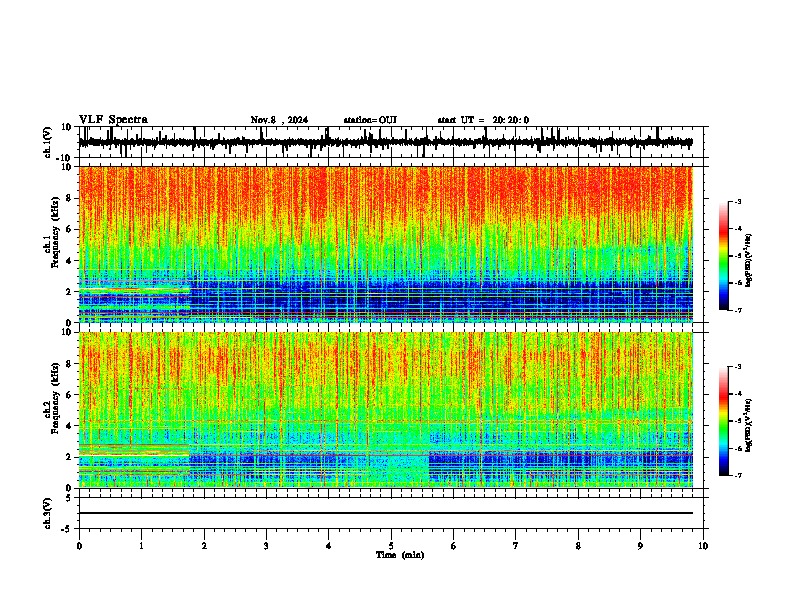The image size is (792, 612).
Task: Click the time axis tick label '10'
Action: [703, 546]
